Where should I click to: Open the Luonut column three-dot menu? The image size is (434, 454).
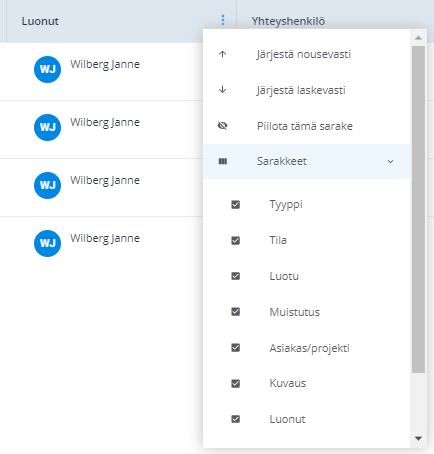223,20
